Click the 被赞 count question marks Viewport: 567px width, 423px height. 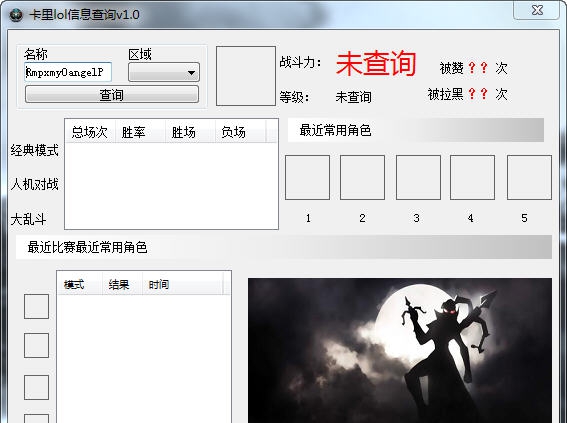[478, 67]
